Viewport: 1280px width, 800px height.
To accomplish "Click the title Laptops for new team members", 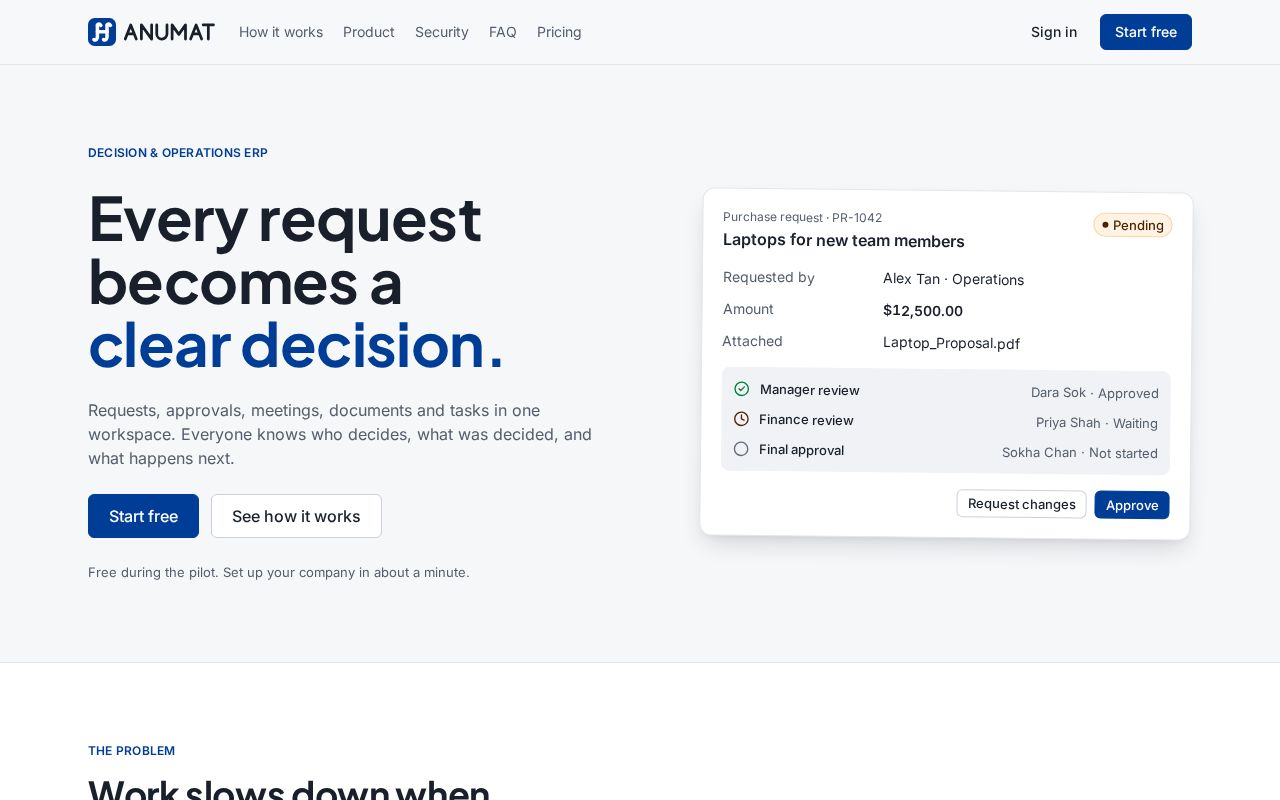I will click(x=844, y=241).
